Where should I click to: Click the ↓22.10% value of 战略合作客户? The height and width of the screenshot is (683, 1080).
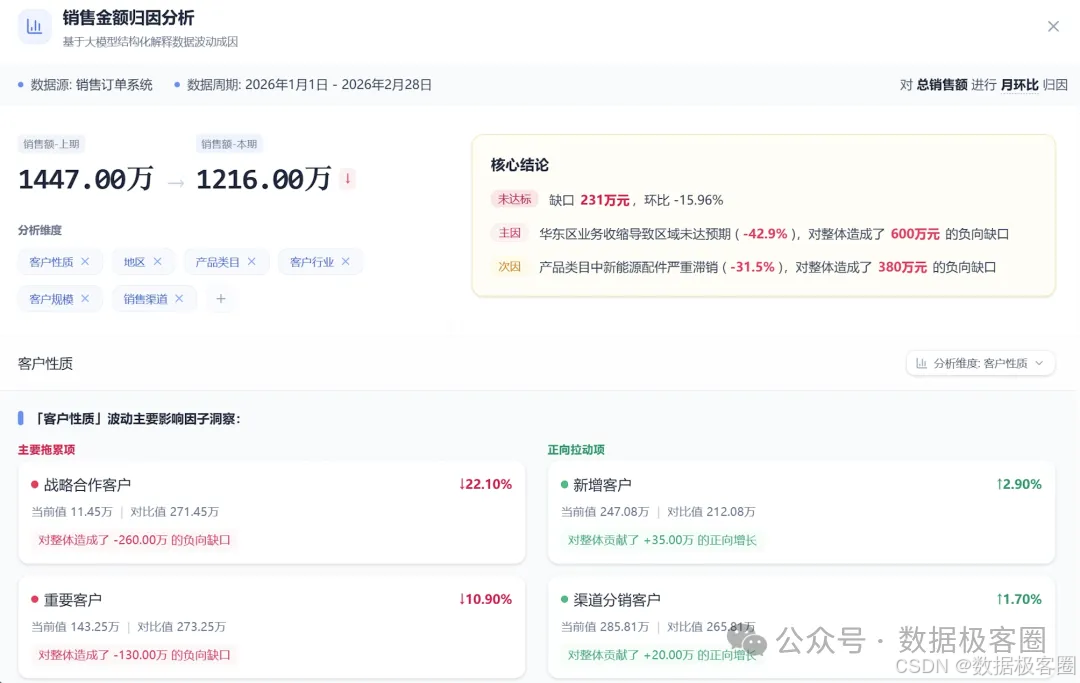(x=486, y=484)
